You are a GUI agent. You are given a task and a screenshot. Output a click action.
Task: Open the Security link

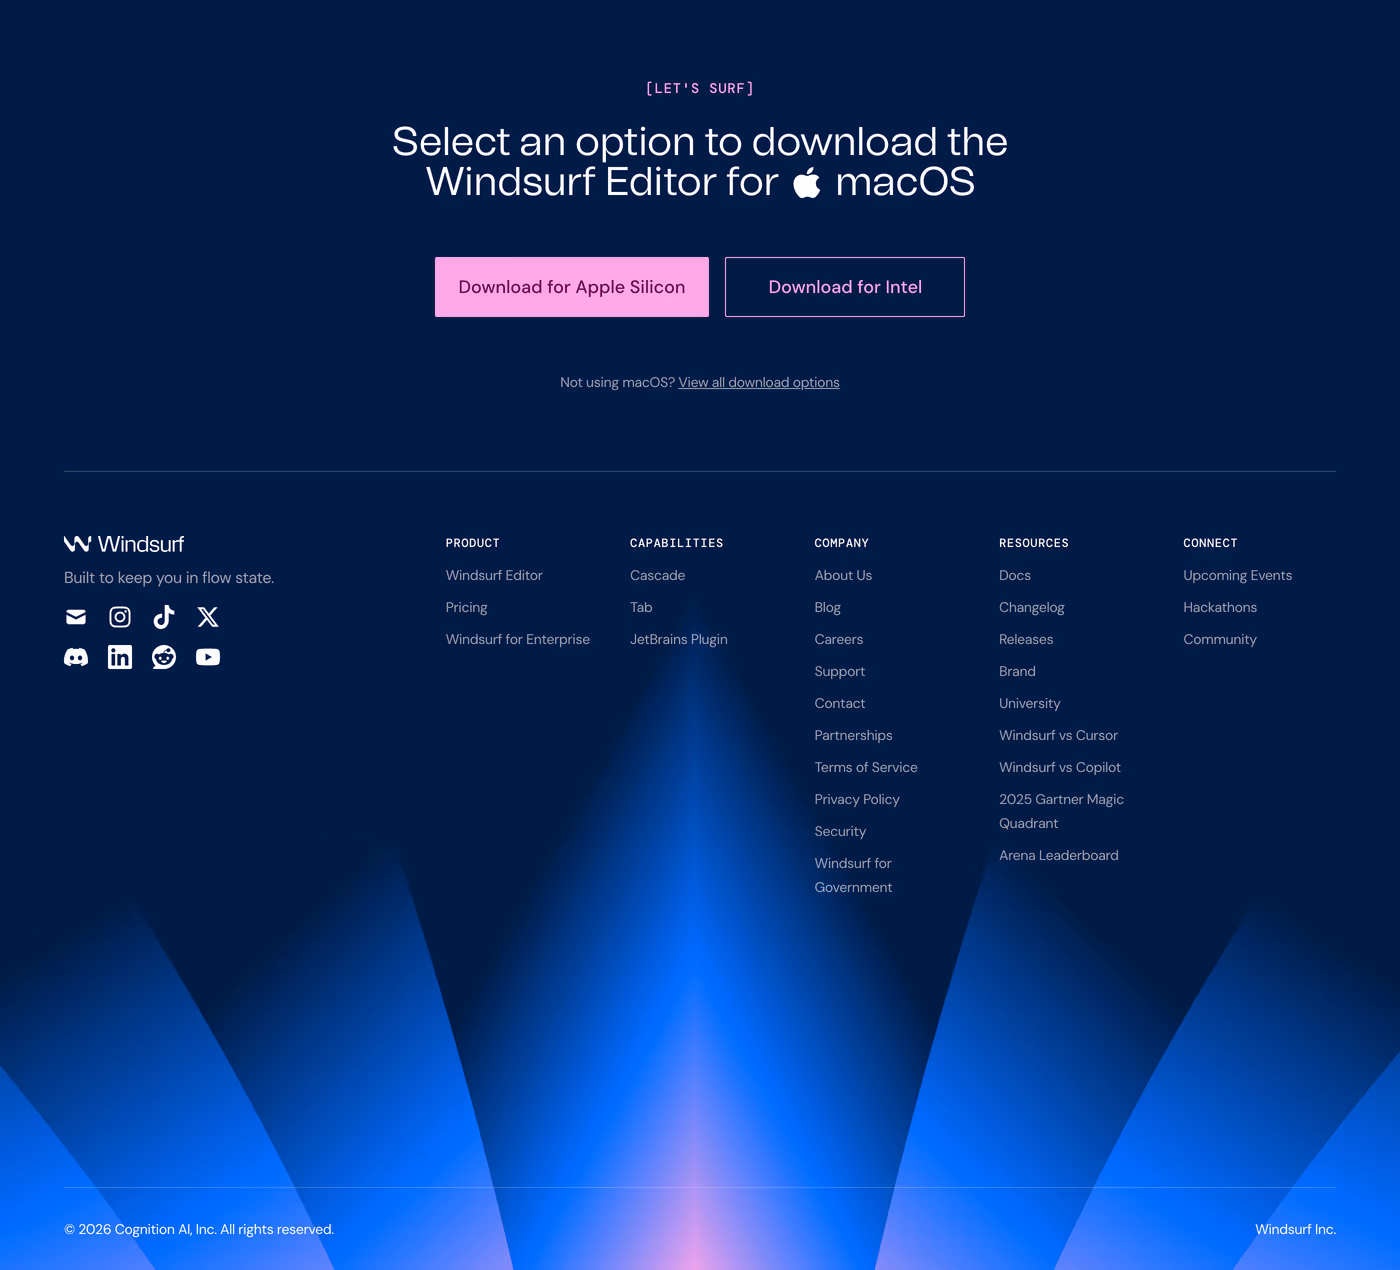(x=840, y=831)
